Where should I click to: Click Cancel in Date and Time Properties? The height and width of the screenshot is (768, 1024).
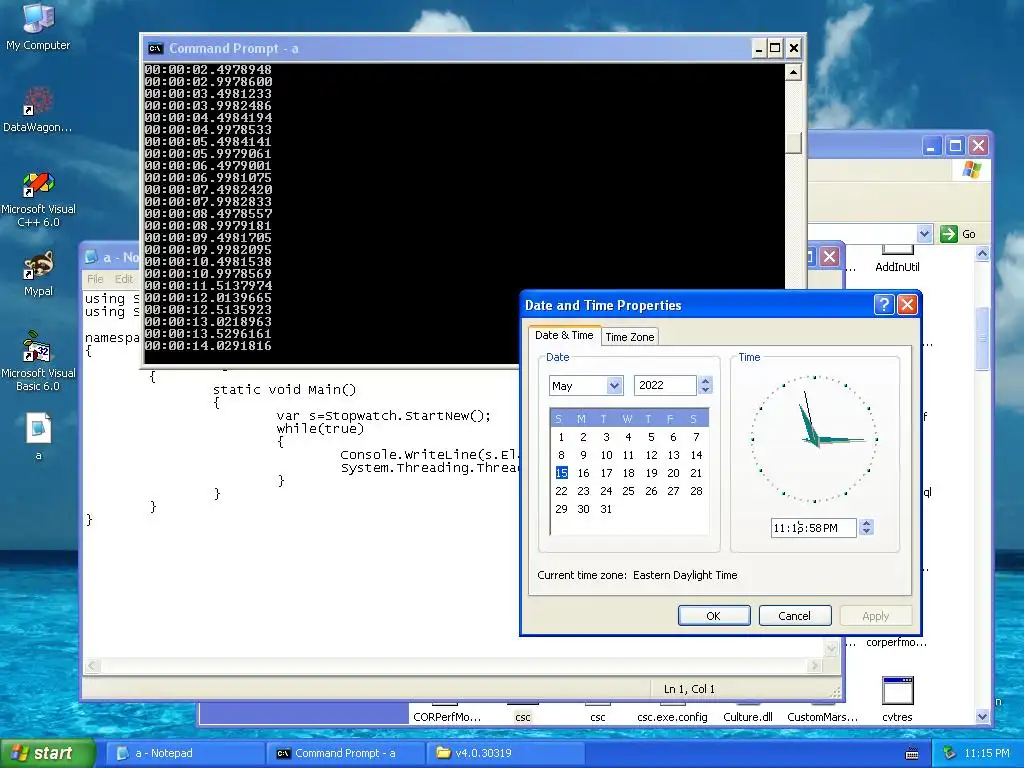[794, 615]
